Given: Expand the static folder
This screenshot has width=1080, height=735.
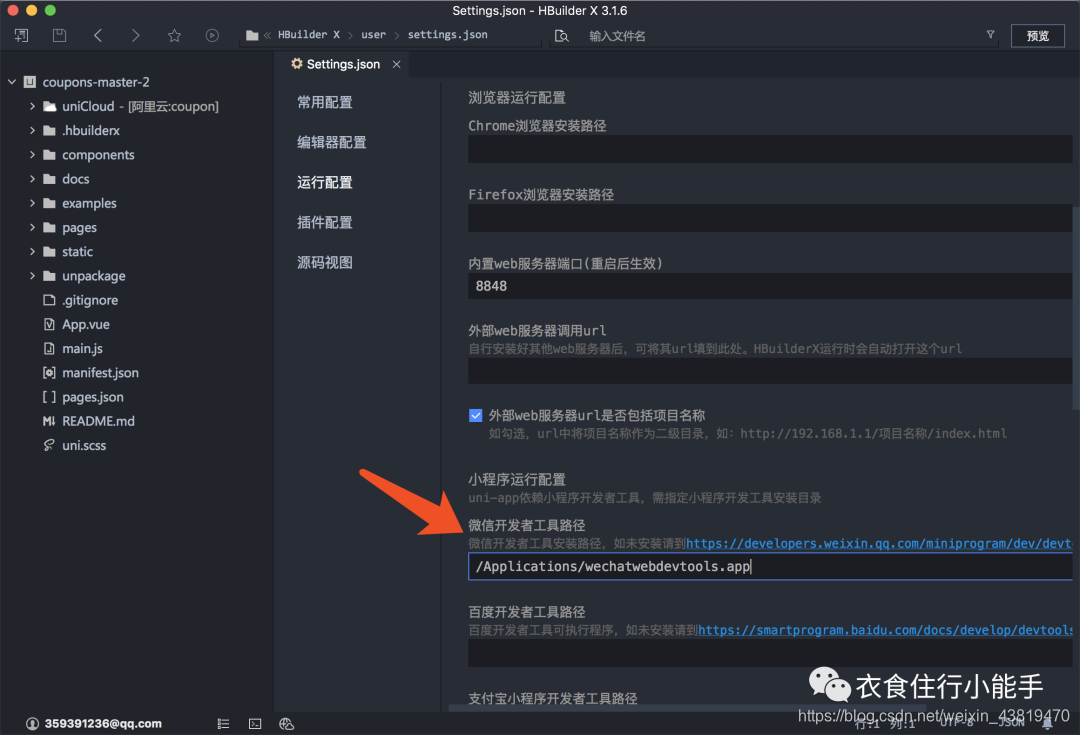Looking at the screenshot, I should pos(32,251).
